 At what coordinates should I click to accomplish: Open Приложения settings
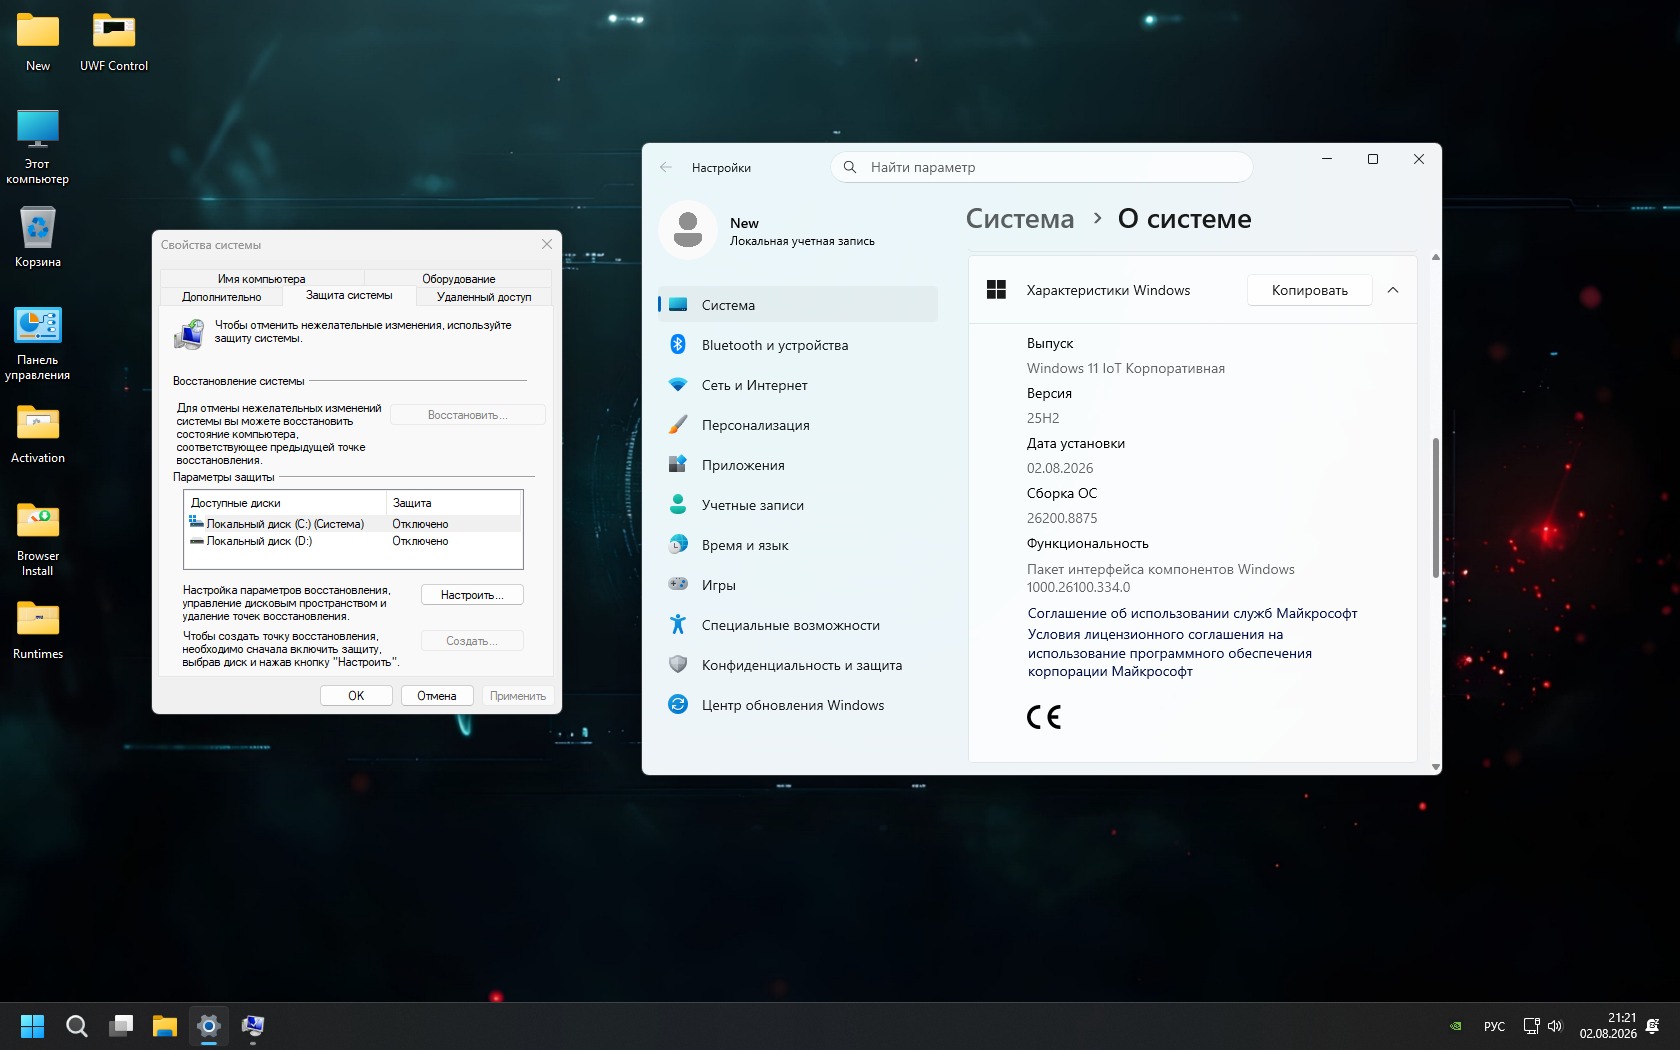[798, 465]
